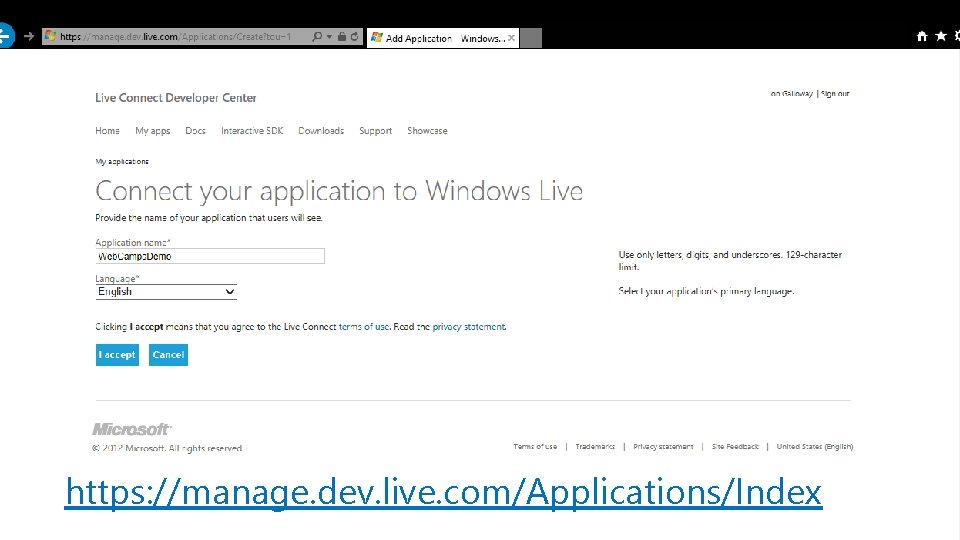Image resolution: width=960 pixels, height=540 pixels.
Task: Open a new blank browser tab
Action: point(531,38)
